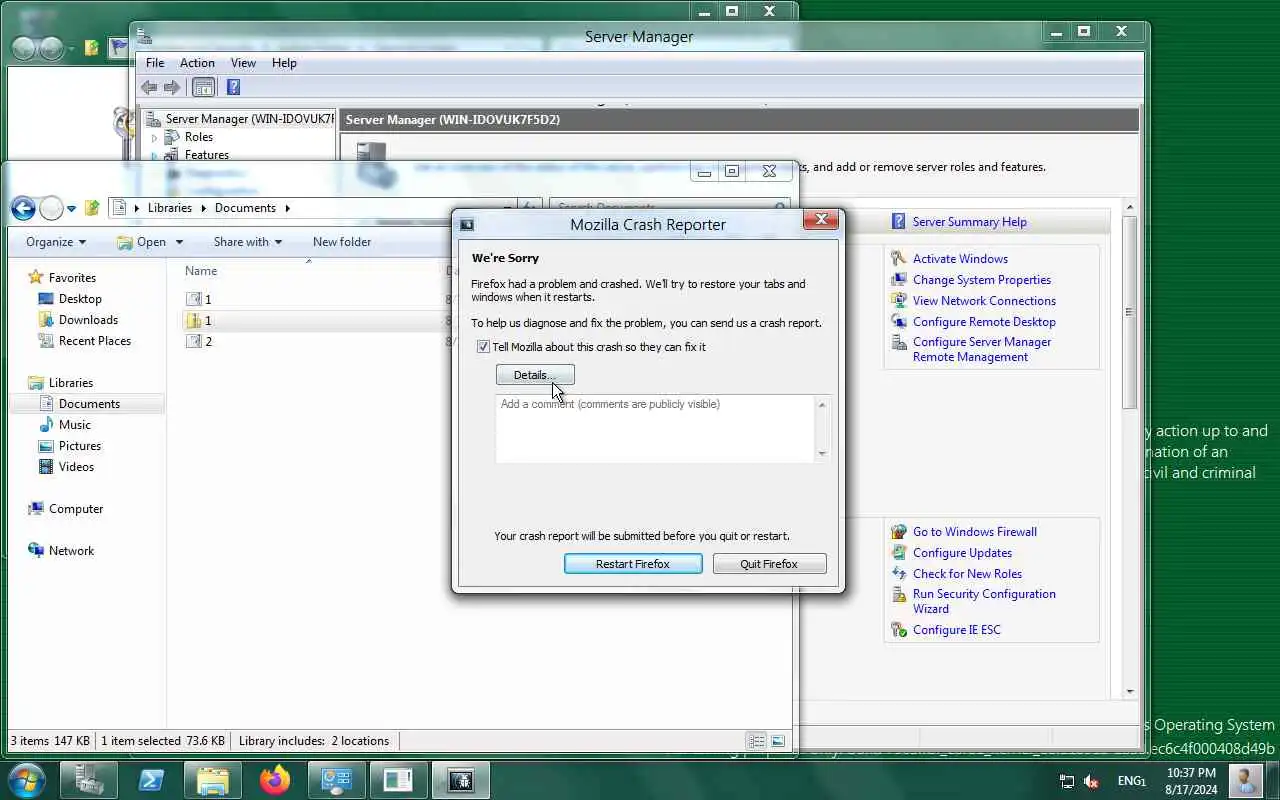Select Server Manager root tree node
1280x800 pixels.
click(x=249, y=119)
